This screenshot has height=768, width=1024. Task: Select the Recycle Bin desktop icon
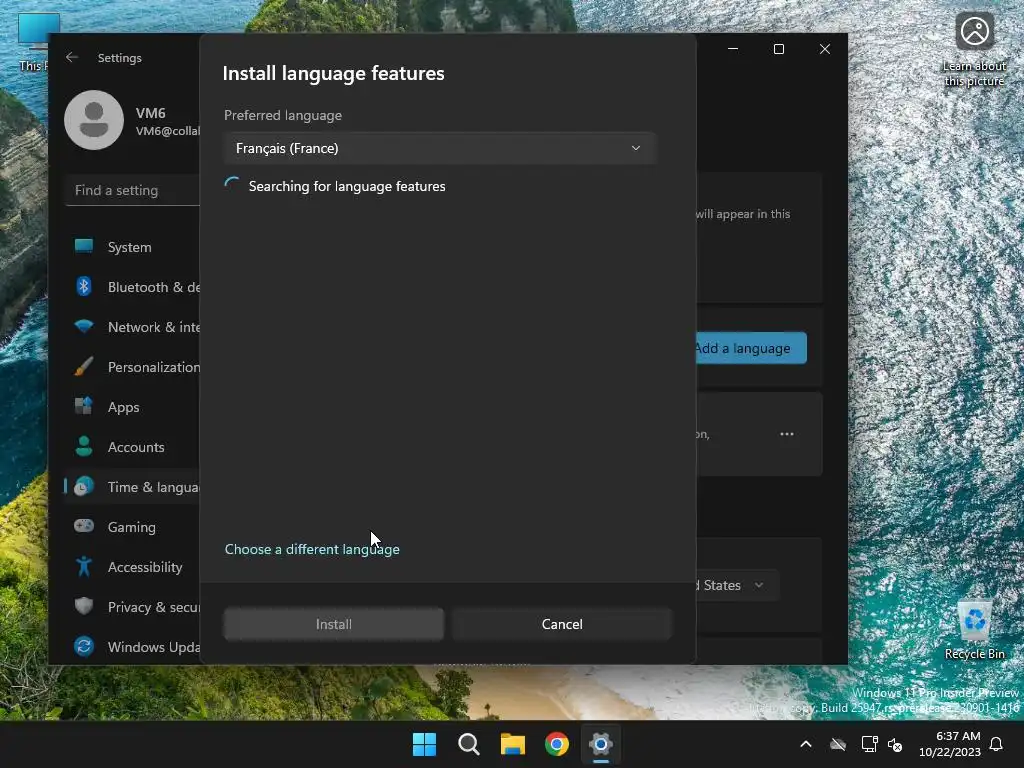[974, 630]
